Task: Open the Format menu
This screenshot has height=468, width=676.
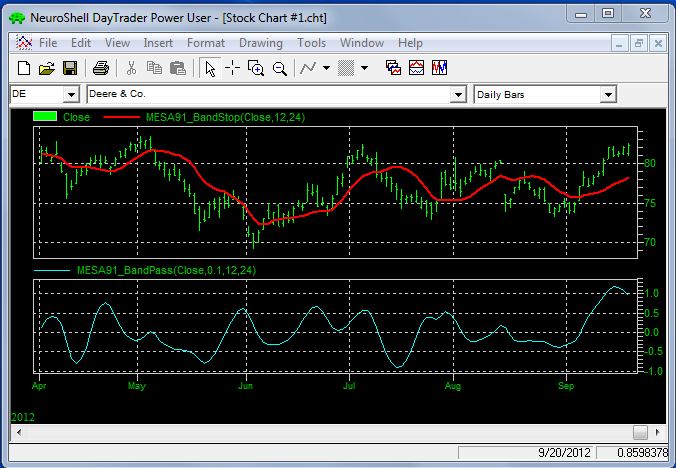Action: point(206,43)
